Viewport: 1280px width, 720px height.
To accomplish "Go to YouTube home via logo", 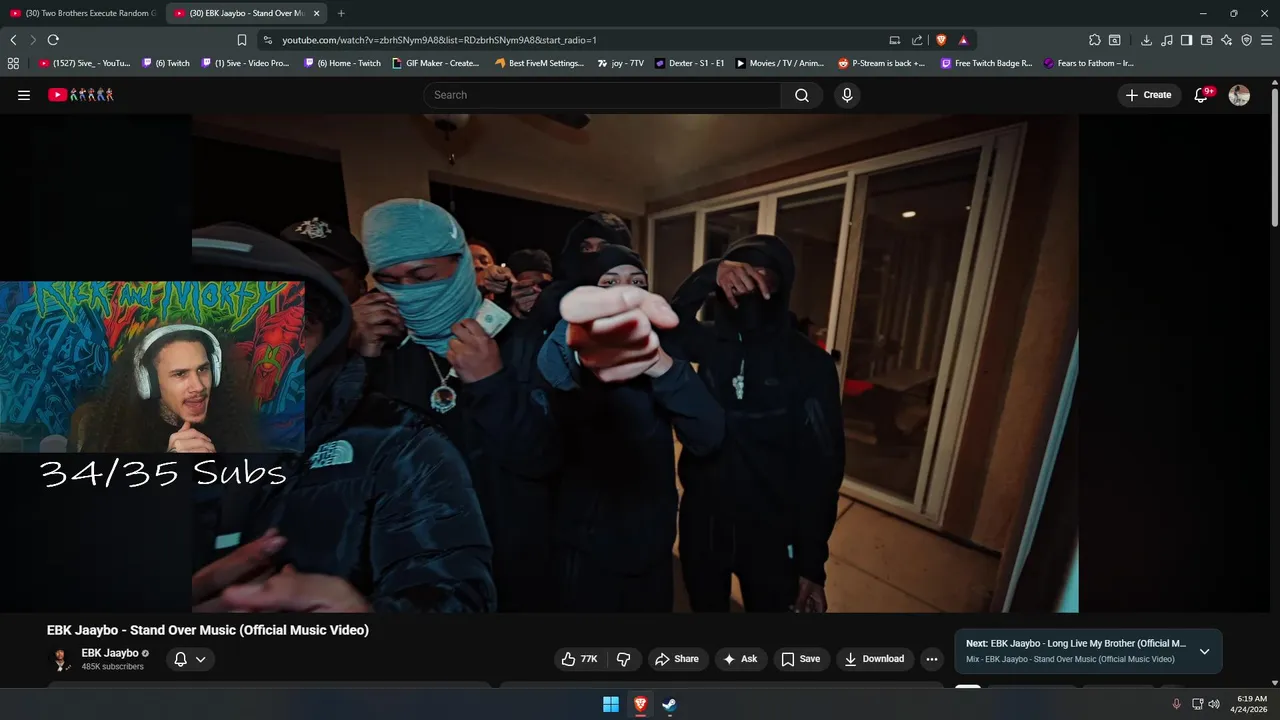I will tap(81, 95).
